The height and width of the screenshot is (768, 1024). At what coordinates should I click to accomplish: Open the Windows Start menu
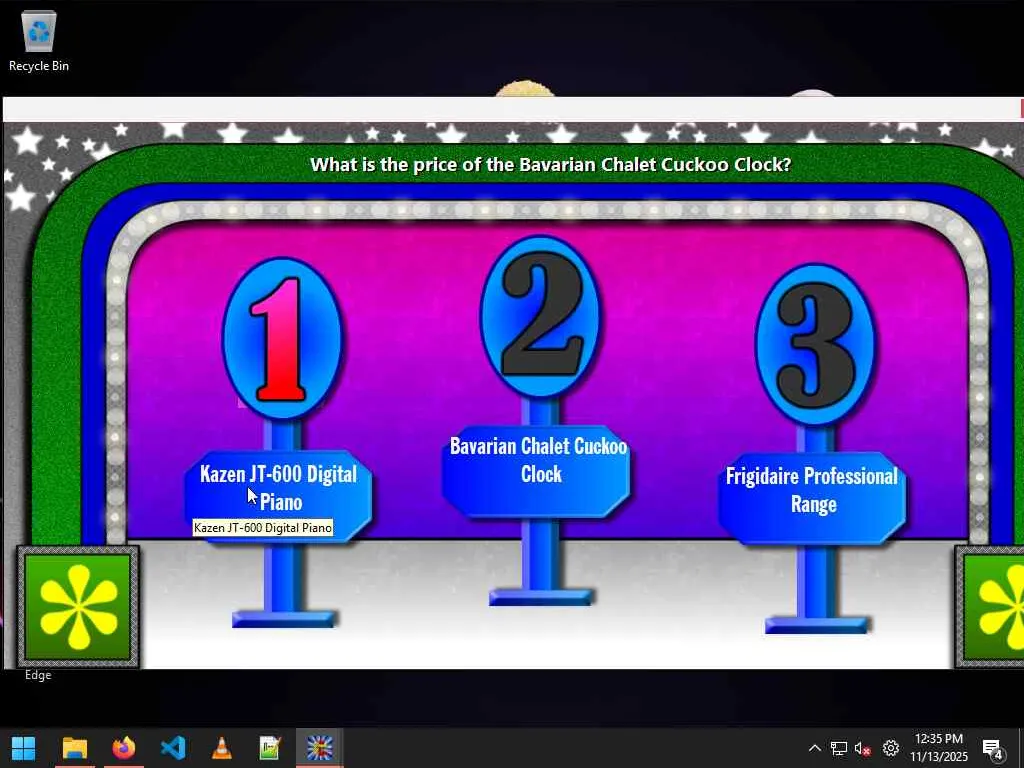24,748
